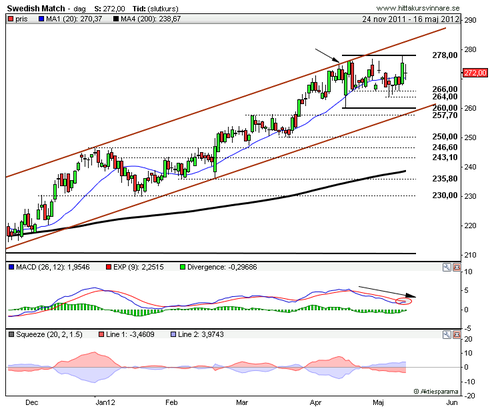
Task: Click the Tid: (slutkurs) label
Action: (155, 9)
